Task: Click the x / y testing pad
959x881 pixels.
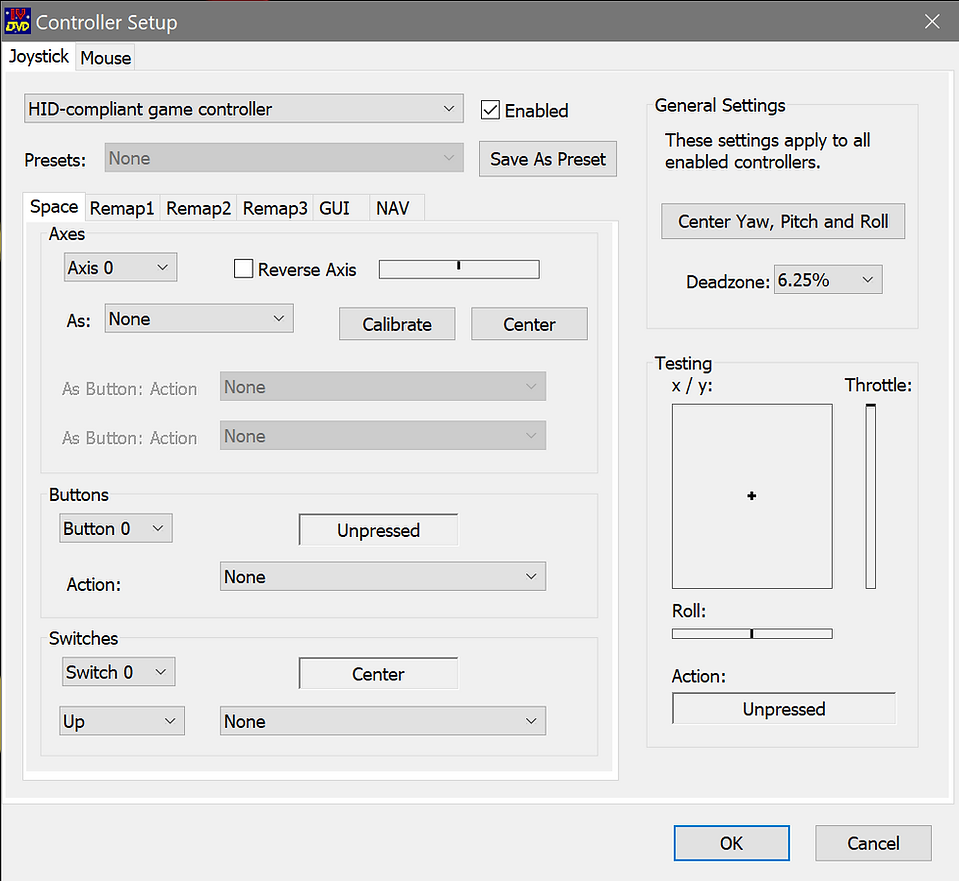Action: click(x=752, y=496)
